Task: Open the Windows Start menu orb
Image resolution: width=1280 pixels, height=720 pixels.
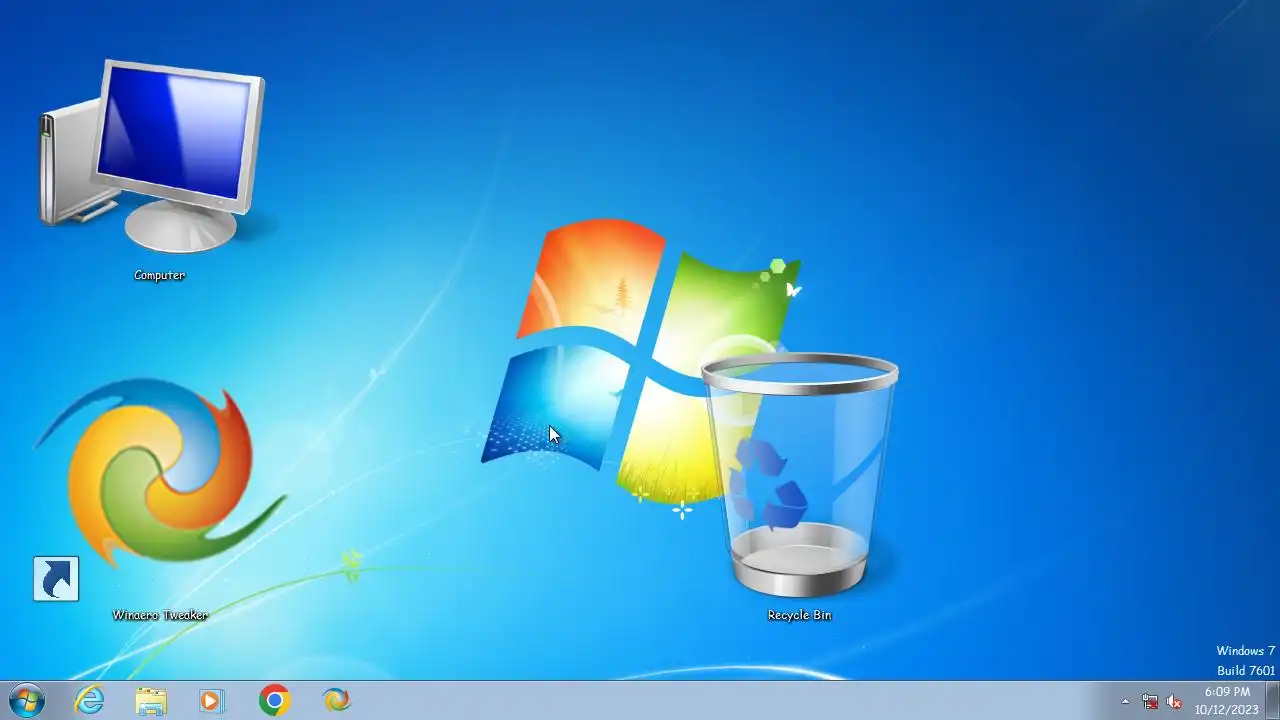Action: tap(26, 700)
